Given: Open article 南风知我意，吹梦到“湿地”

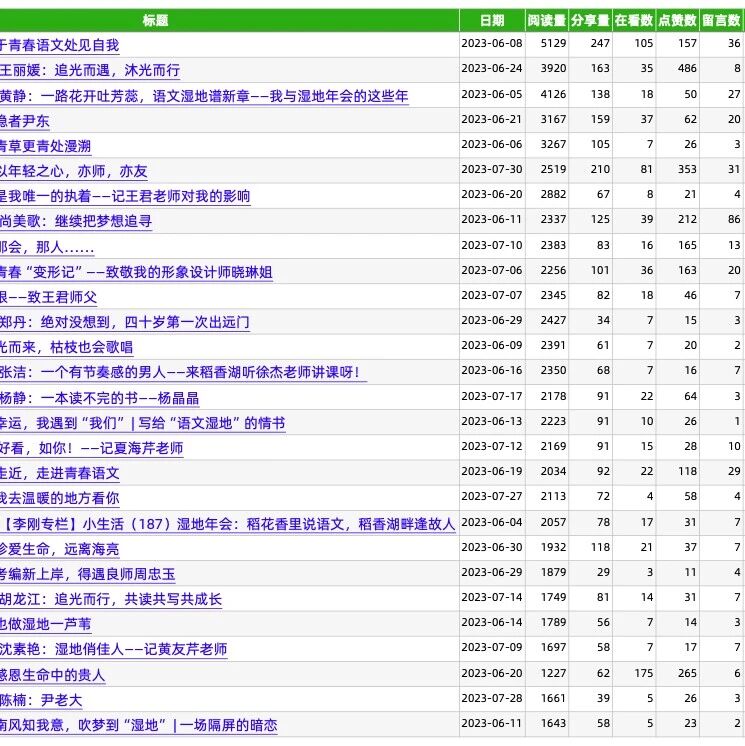Looking at the screenshot, I should coord(138,725).
